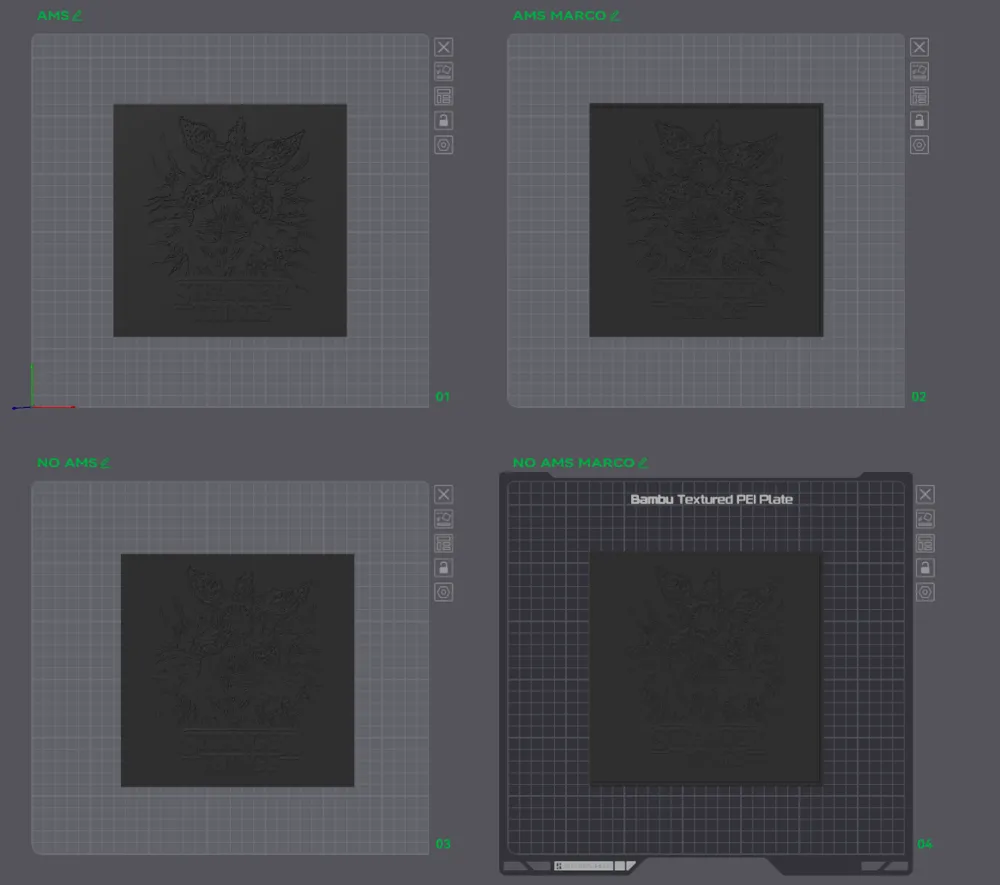Click the pencil icon next to NO AMS

(105, 463)
